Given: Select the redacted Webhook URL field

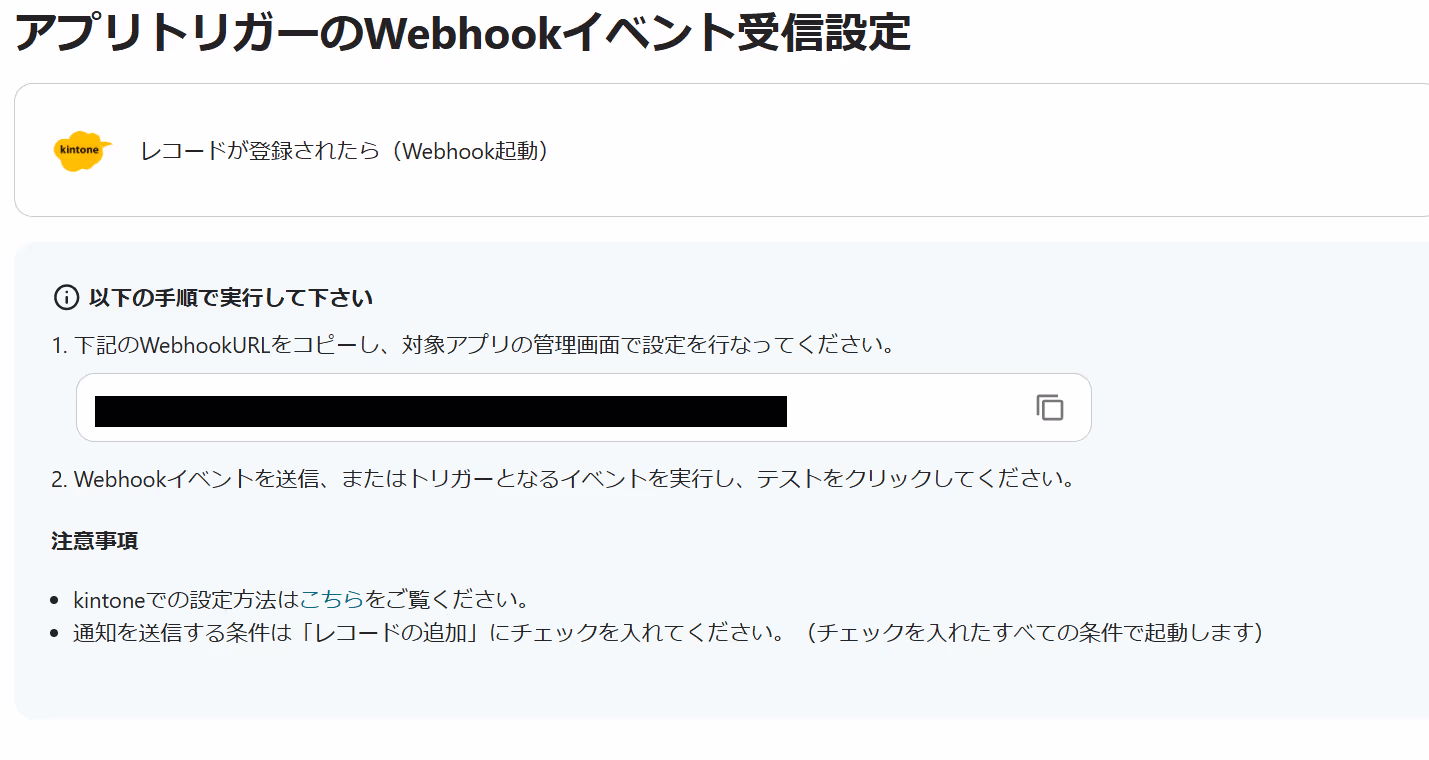Looking at the screenshot, I should [583, 408].
